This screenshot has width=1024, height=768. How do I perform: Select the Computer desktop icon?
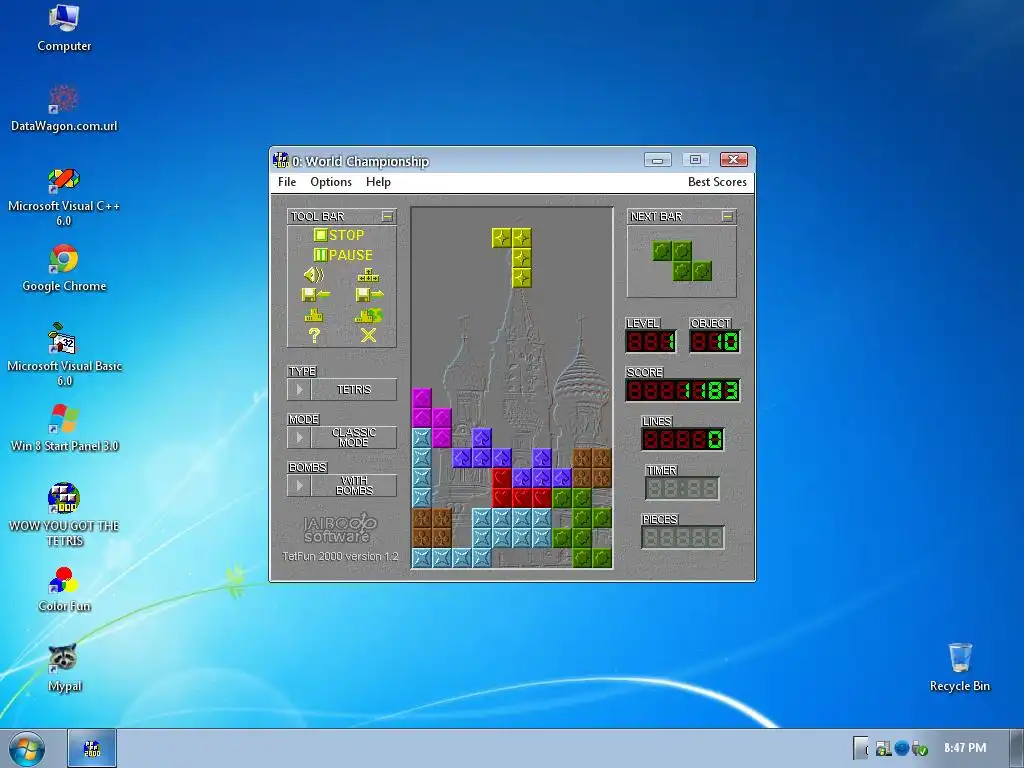click(x=64, y=29)
